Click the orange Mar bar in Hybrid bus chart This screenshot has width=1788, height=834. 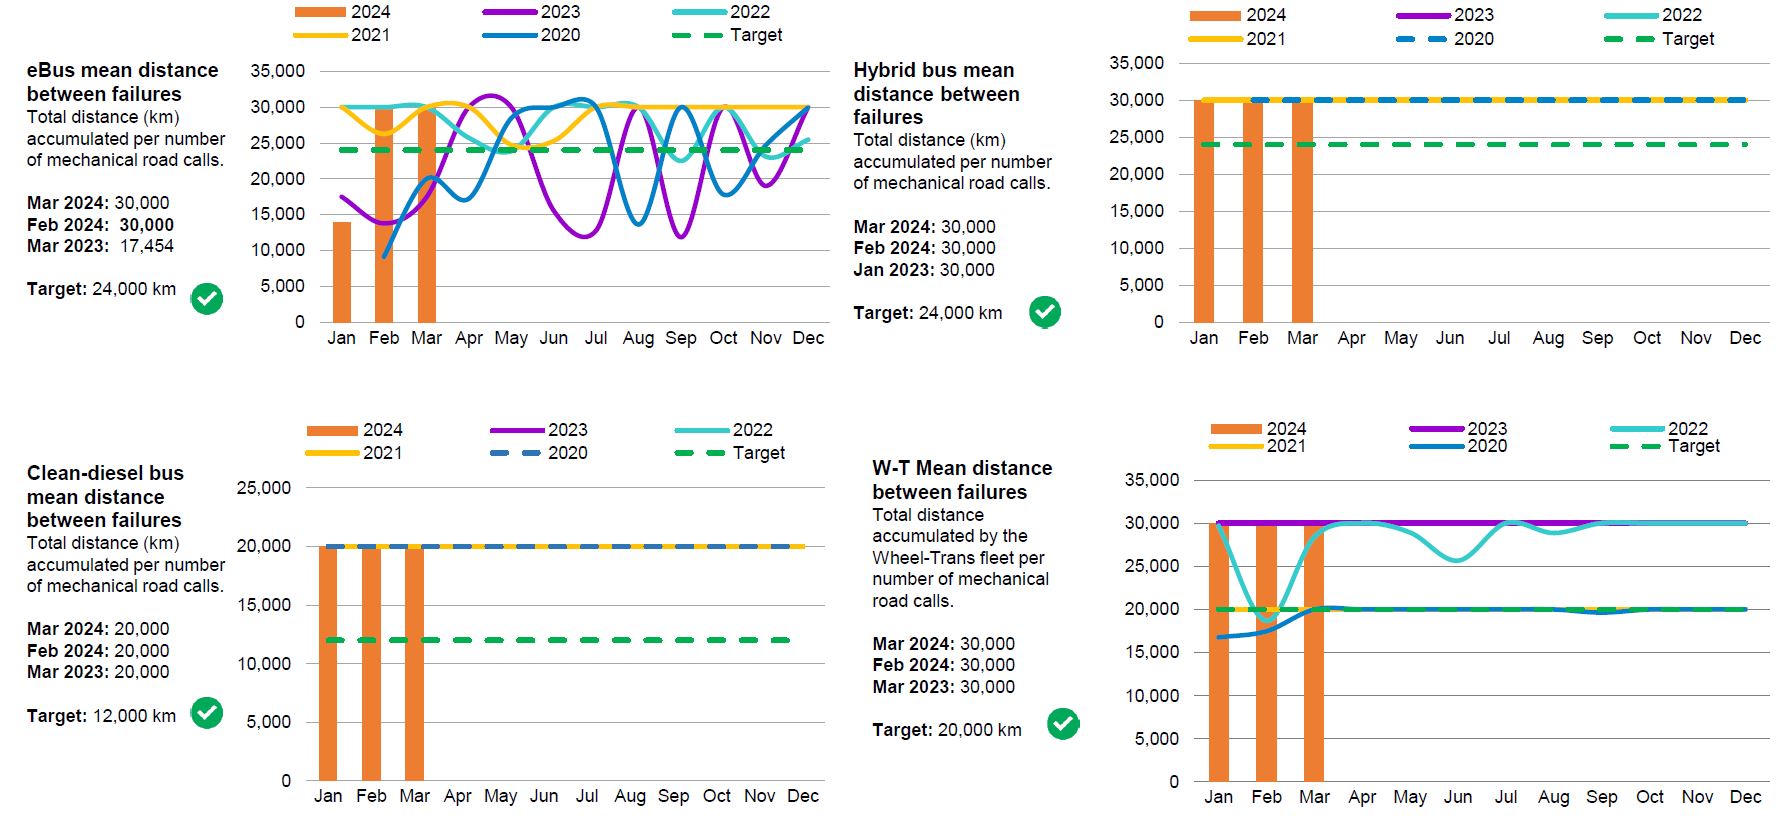(x=1302, y=211)
